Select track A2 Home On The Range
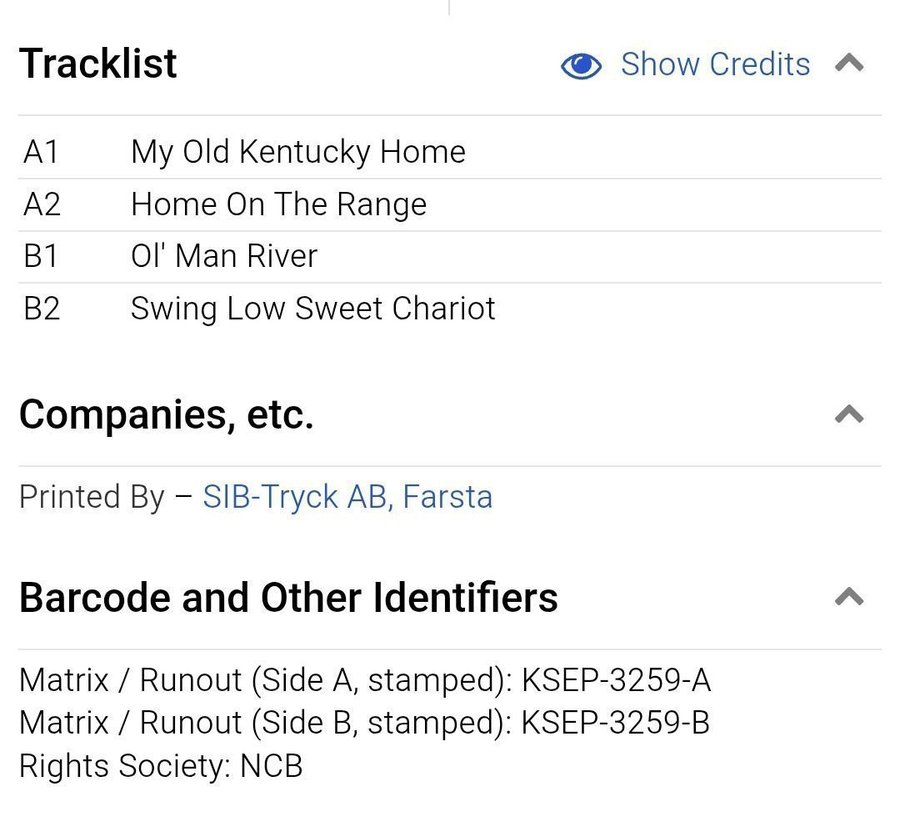 pyautogui.click(x=278, y=204)
